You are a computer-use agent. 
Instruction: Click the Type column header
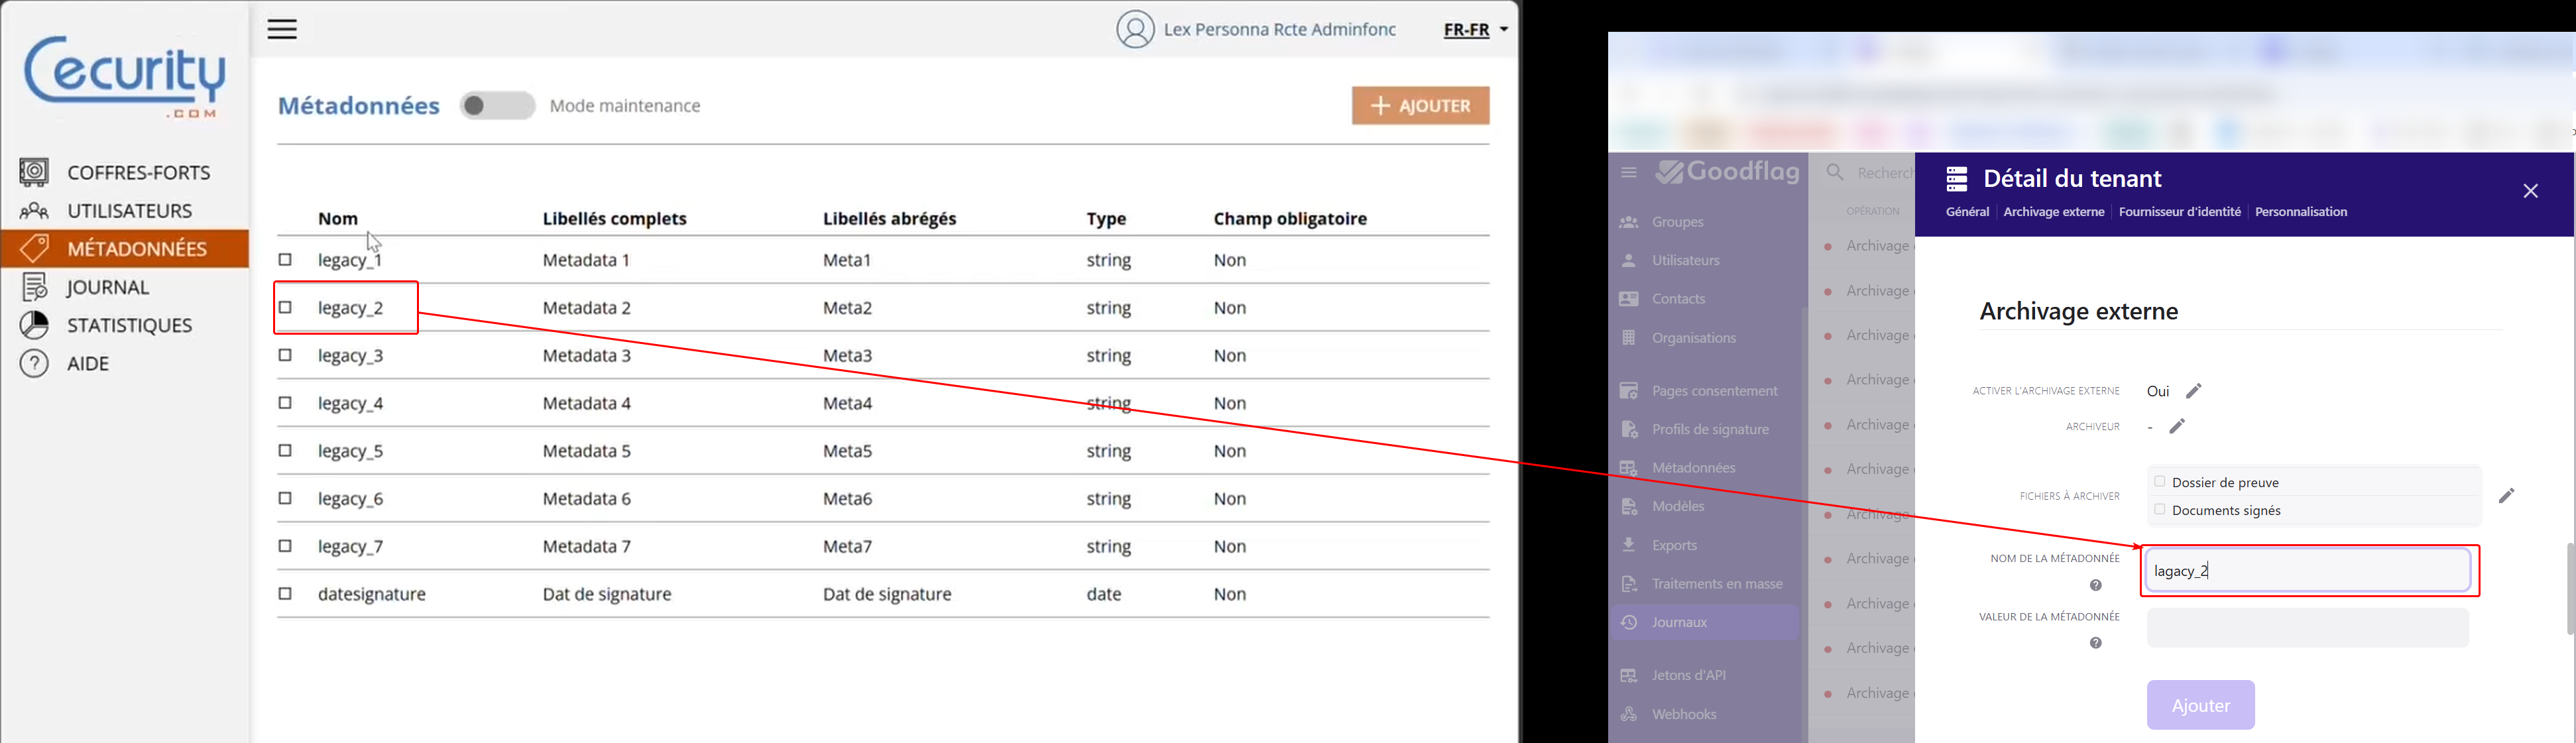[1106, 219]
